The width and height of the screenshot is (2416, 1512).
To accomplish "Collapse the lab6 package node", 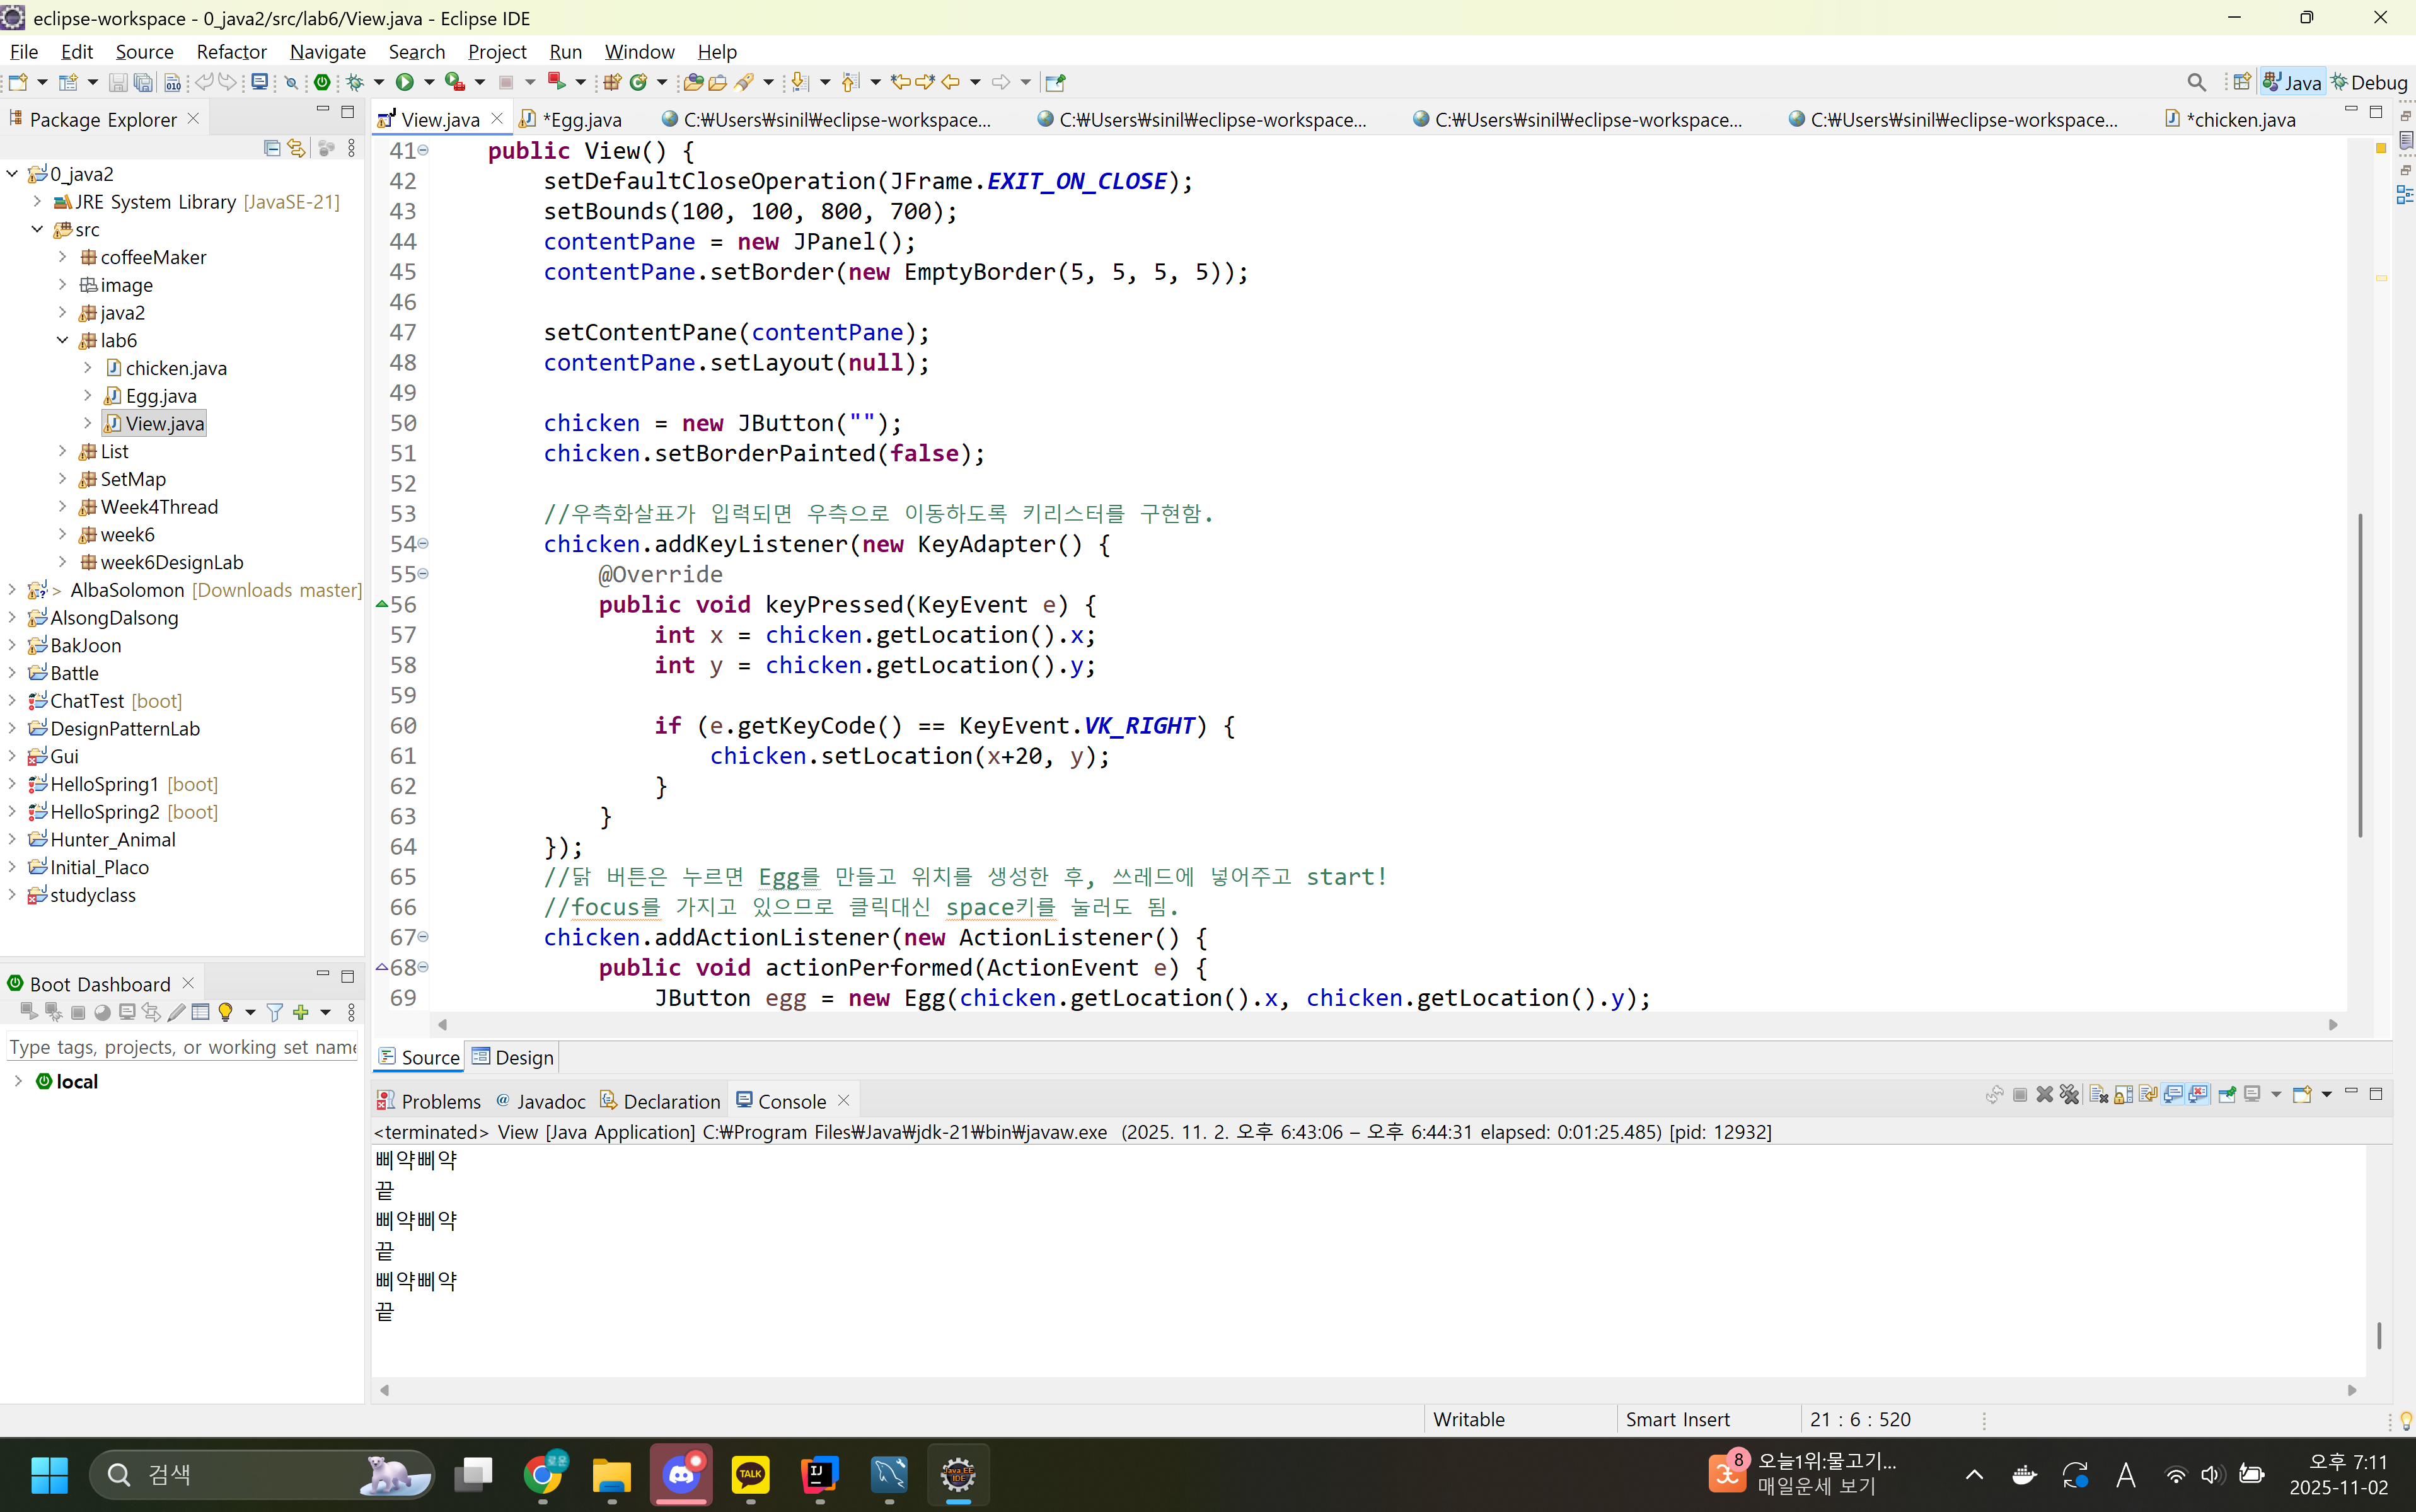I will point(62,340).
